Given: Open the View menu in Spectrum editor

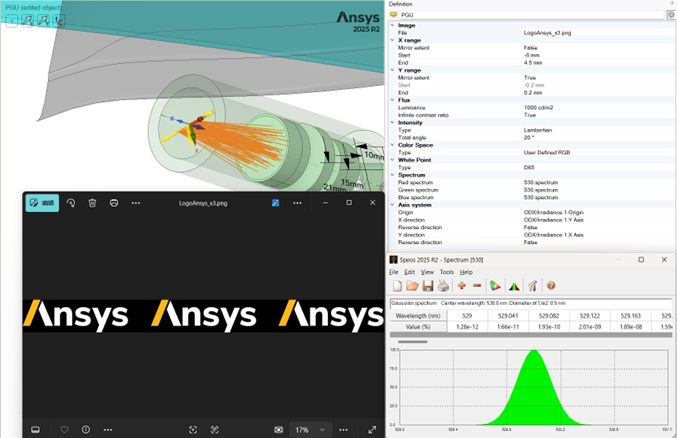Looking at the screenshot, I should 427,272.
